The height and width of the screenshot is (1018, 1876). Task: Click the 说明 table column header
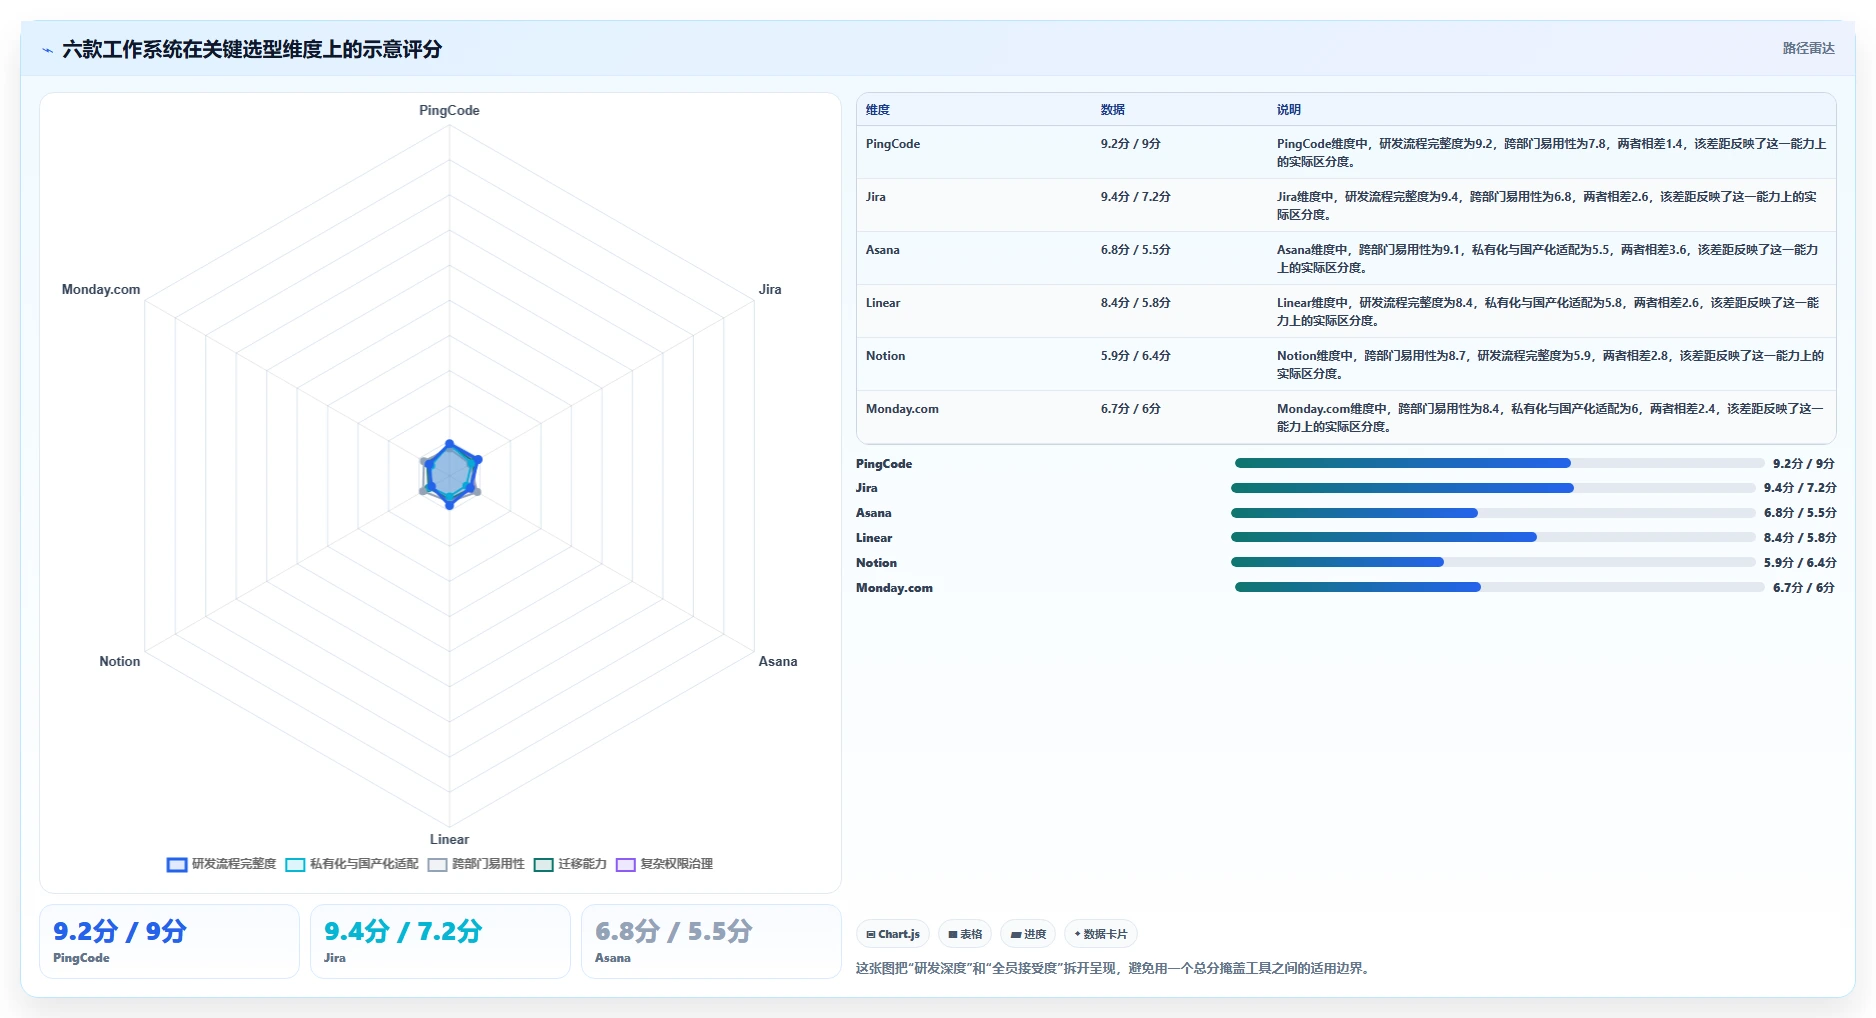pyautogui.click(x=1289, y=110)
